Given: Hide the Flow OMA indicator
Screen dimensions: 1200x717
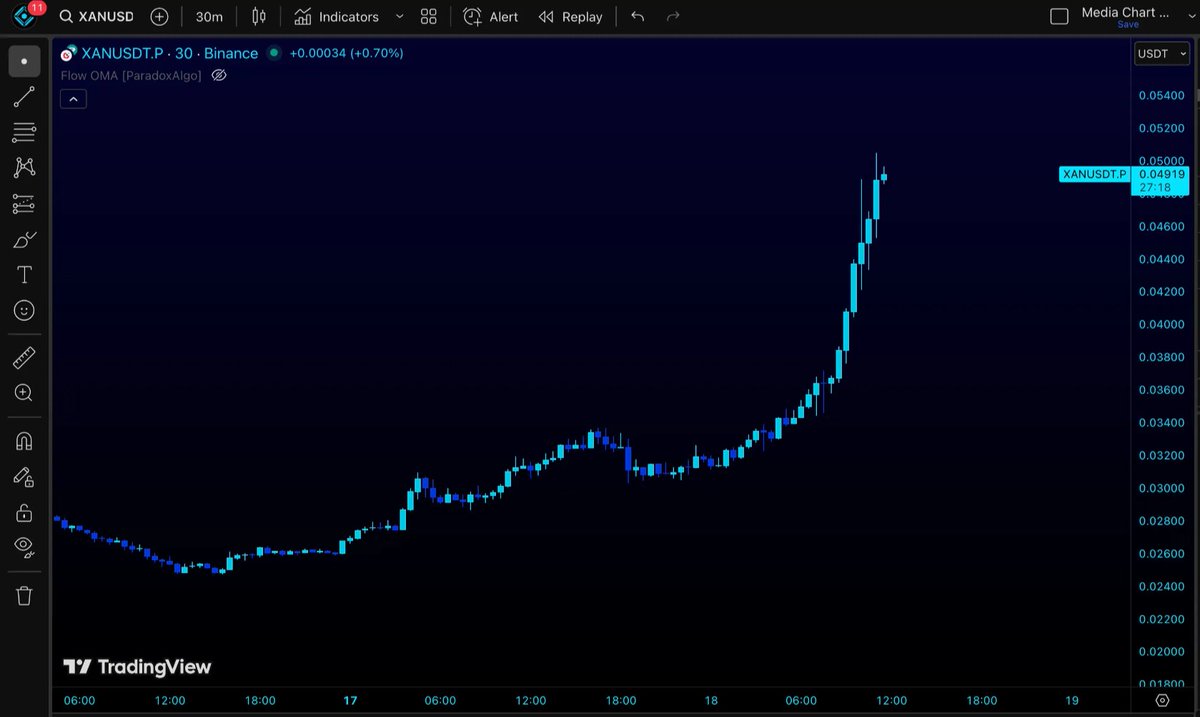Looking at the screenshot, I should click(x=218, y=75).
